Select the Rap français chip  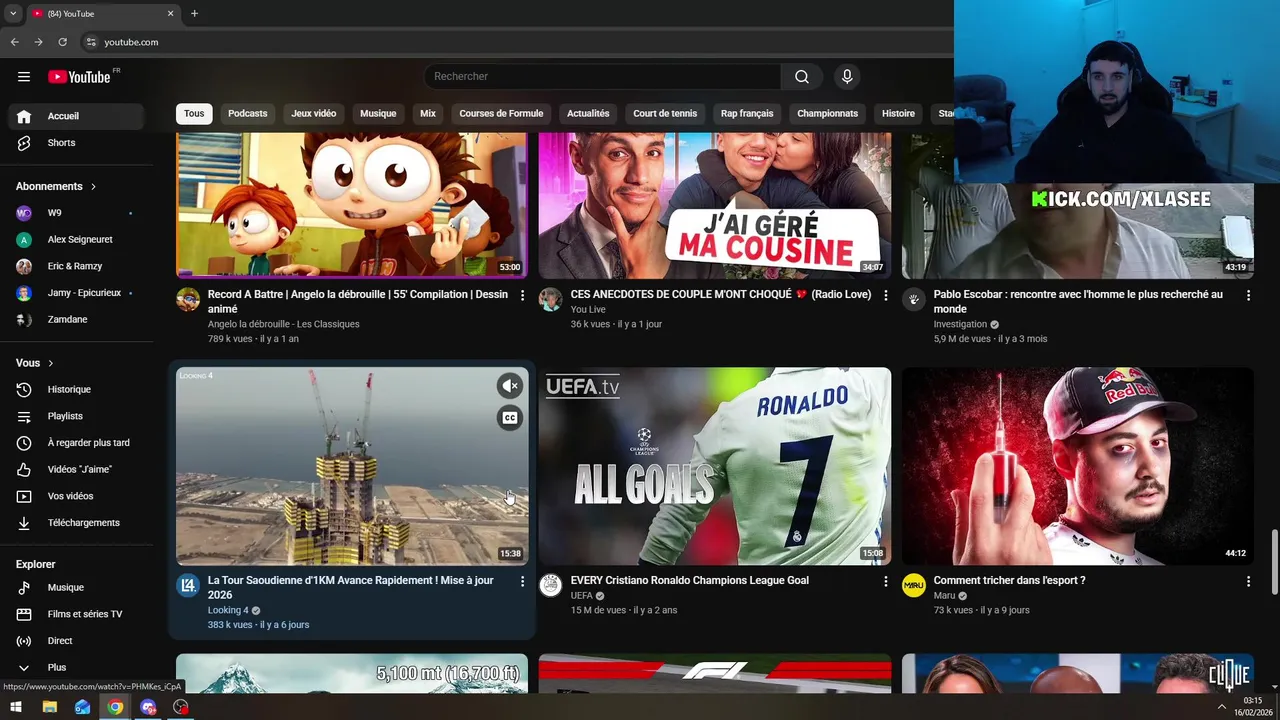click(x=747, y=114)
